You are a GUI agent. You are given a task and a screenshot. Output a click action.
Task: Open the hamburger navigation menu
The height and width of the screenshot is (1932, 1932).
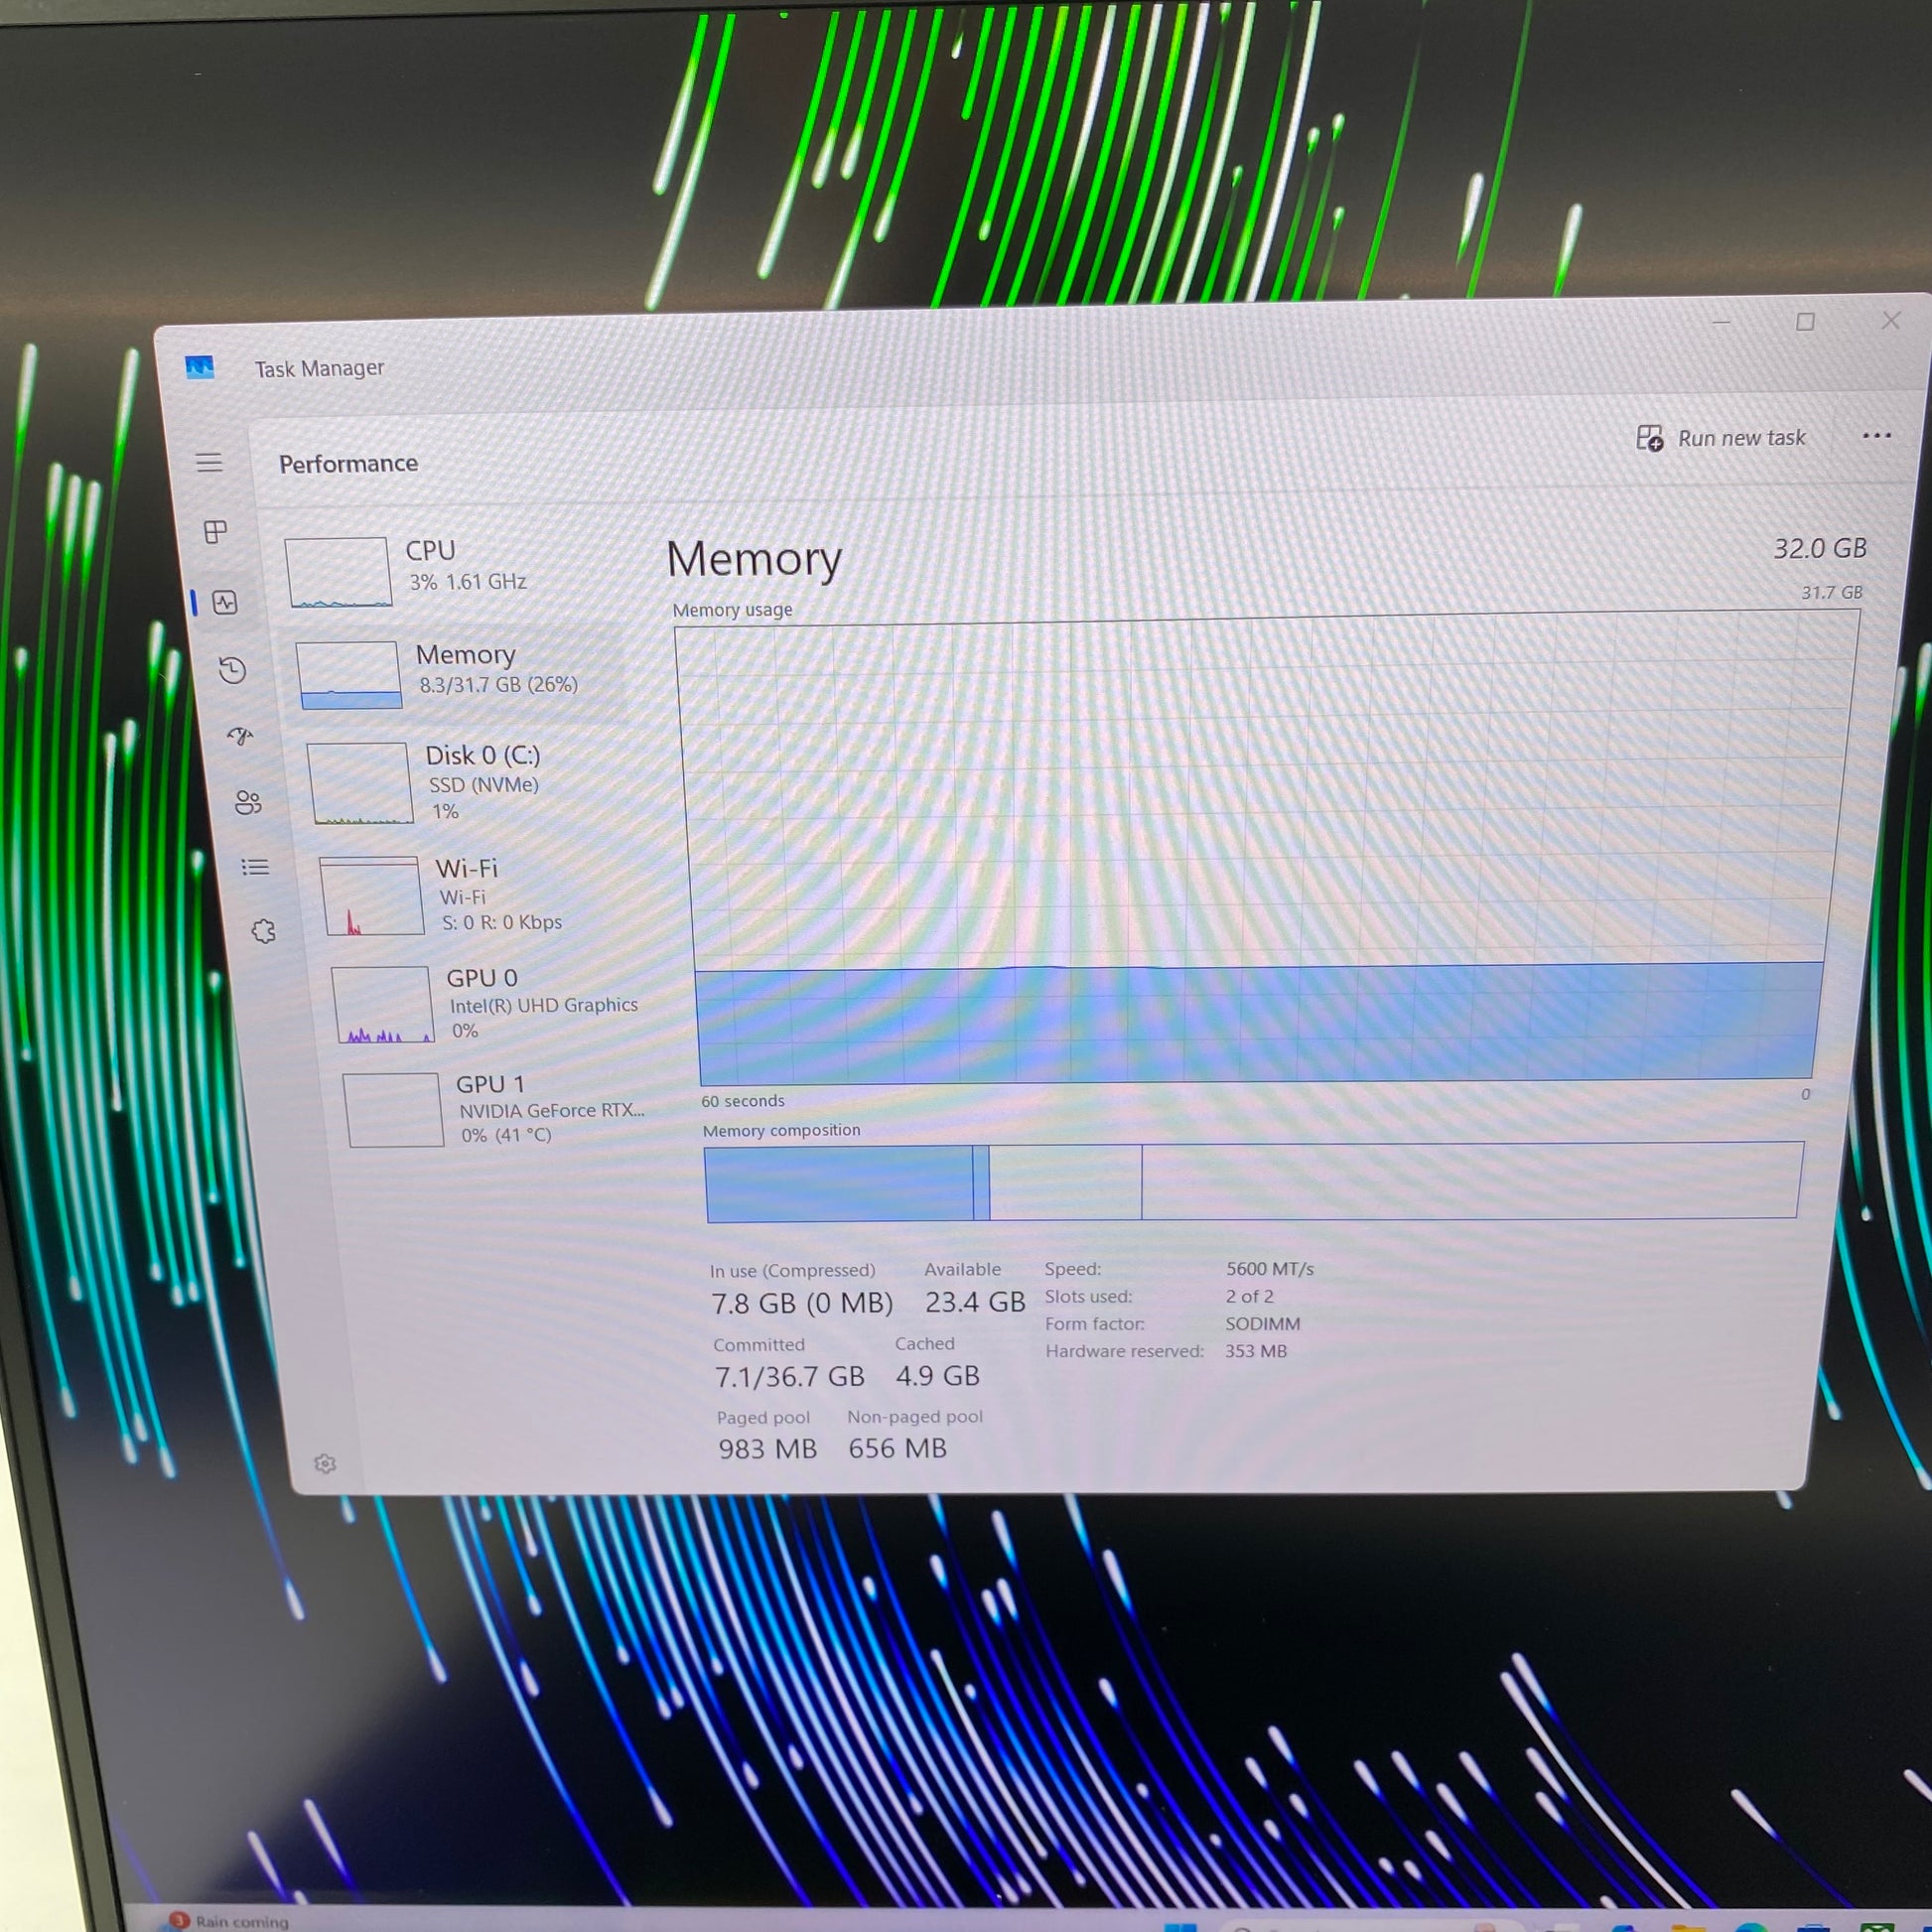click(x=209, y=462)
